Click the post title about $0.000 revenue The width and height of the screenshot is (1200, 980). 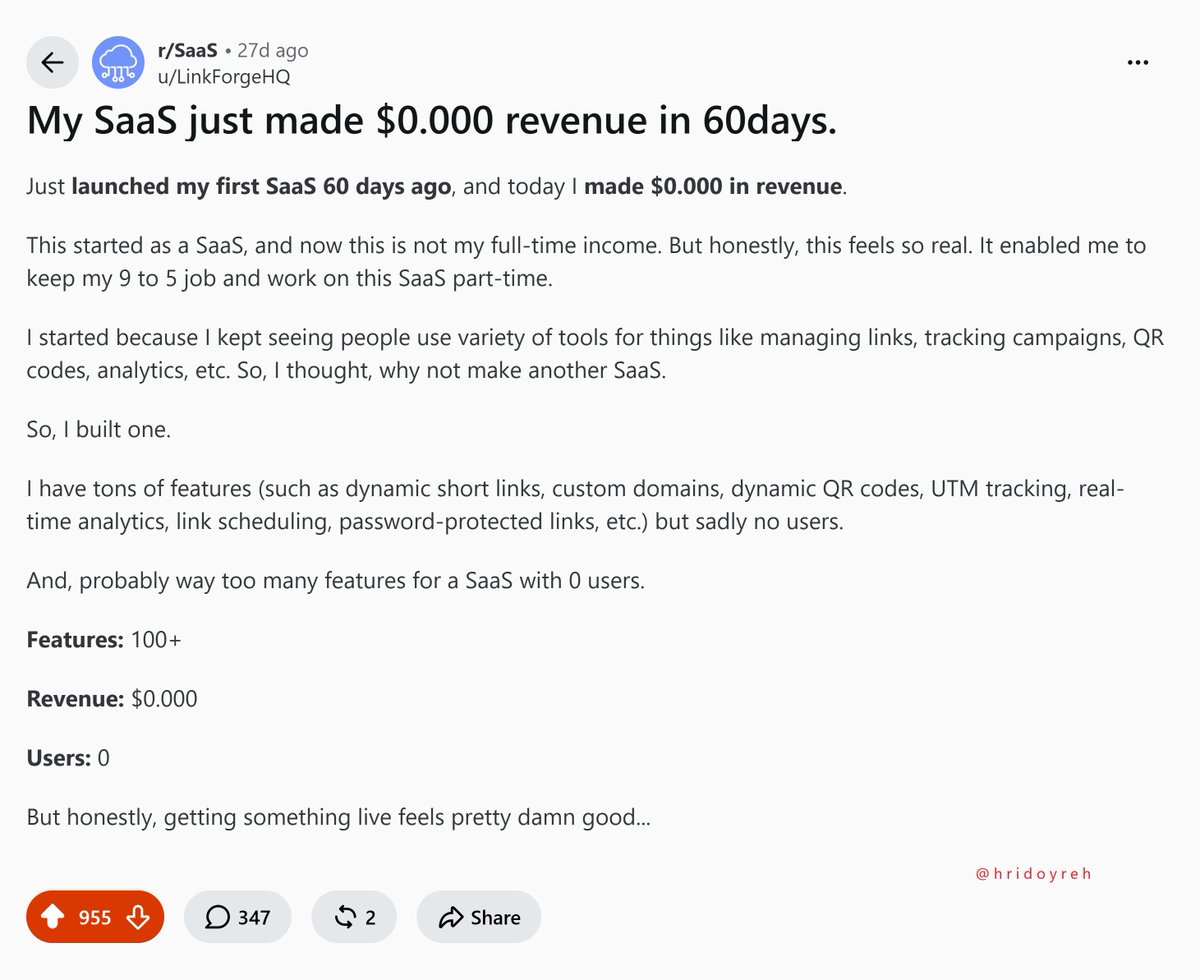pos(432,123)
